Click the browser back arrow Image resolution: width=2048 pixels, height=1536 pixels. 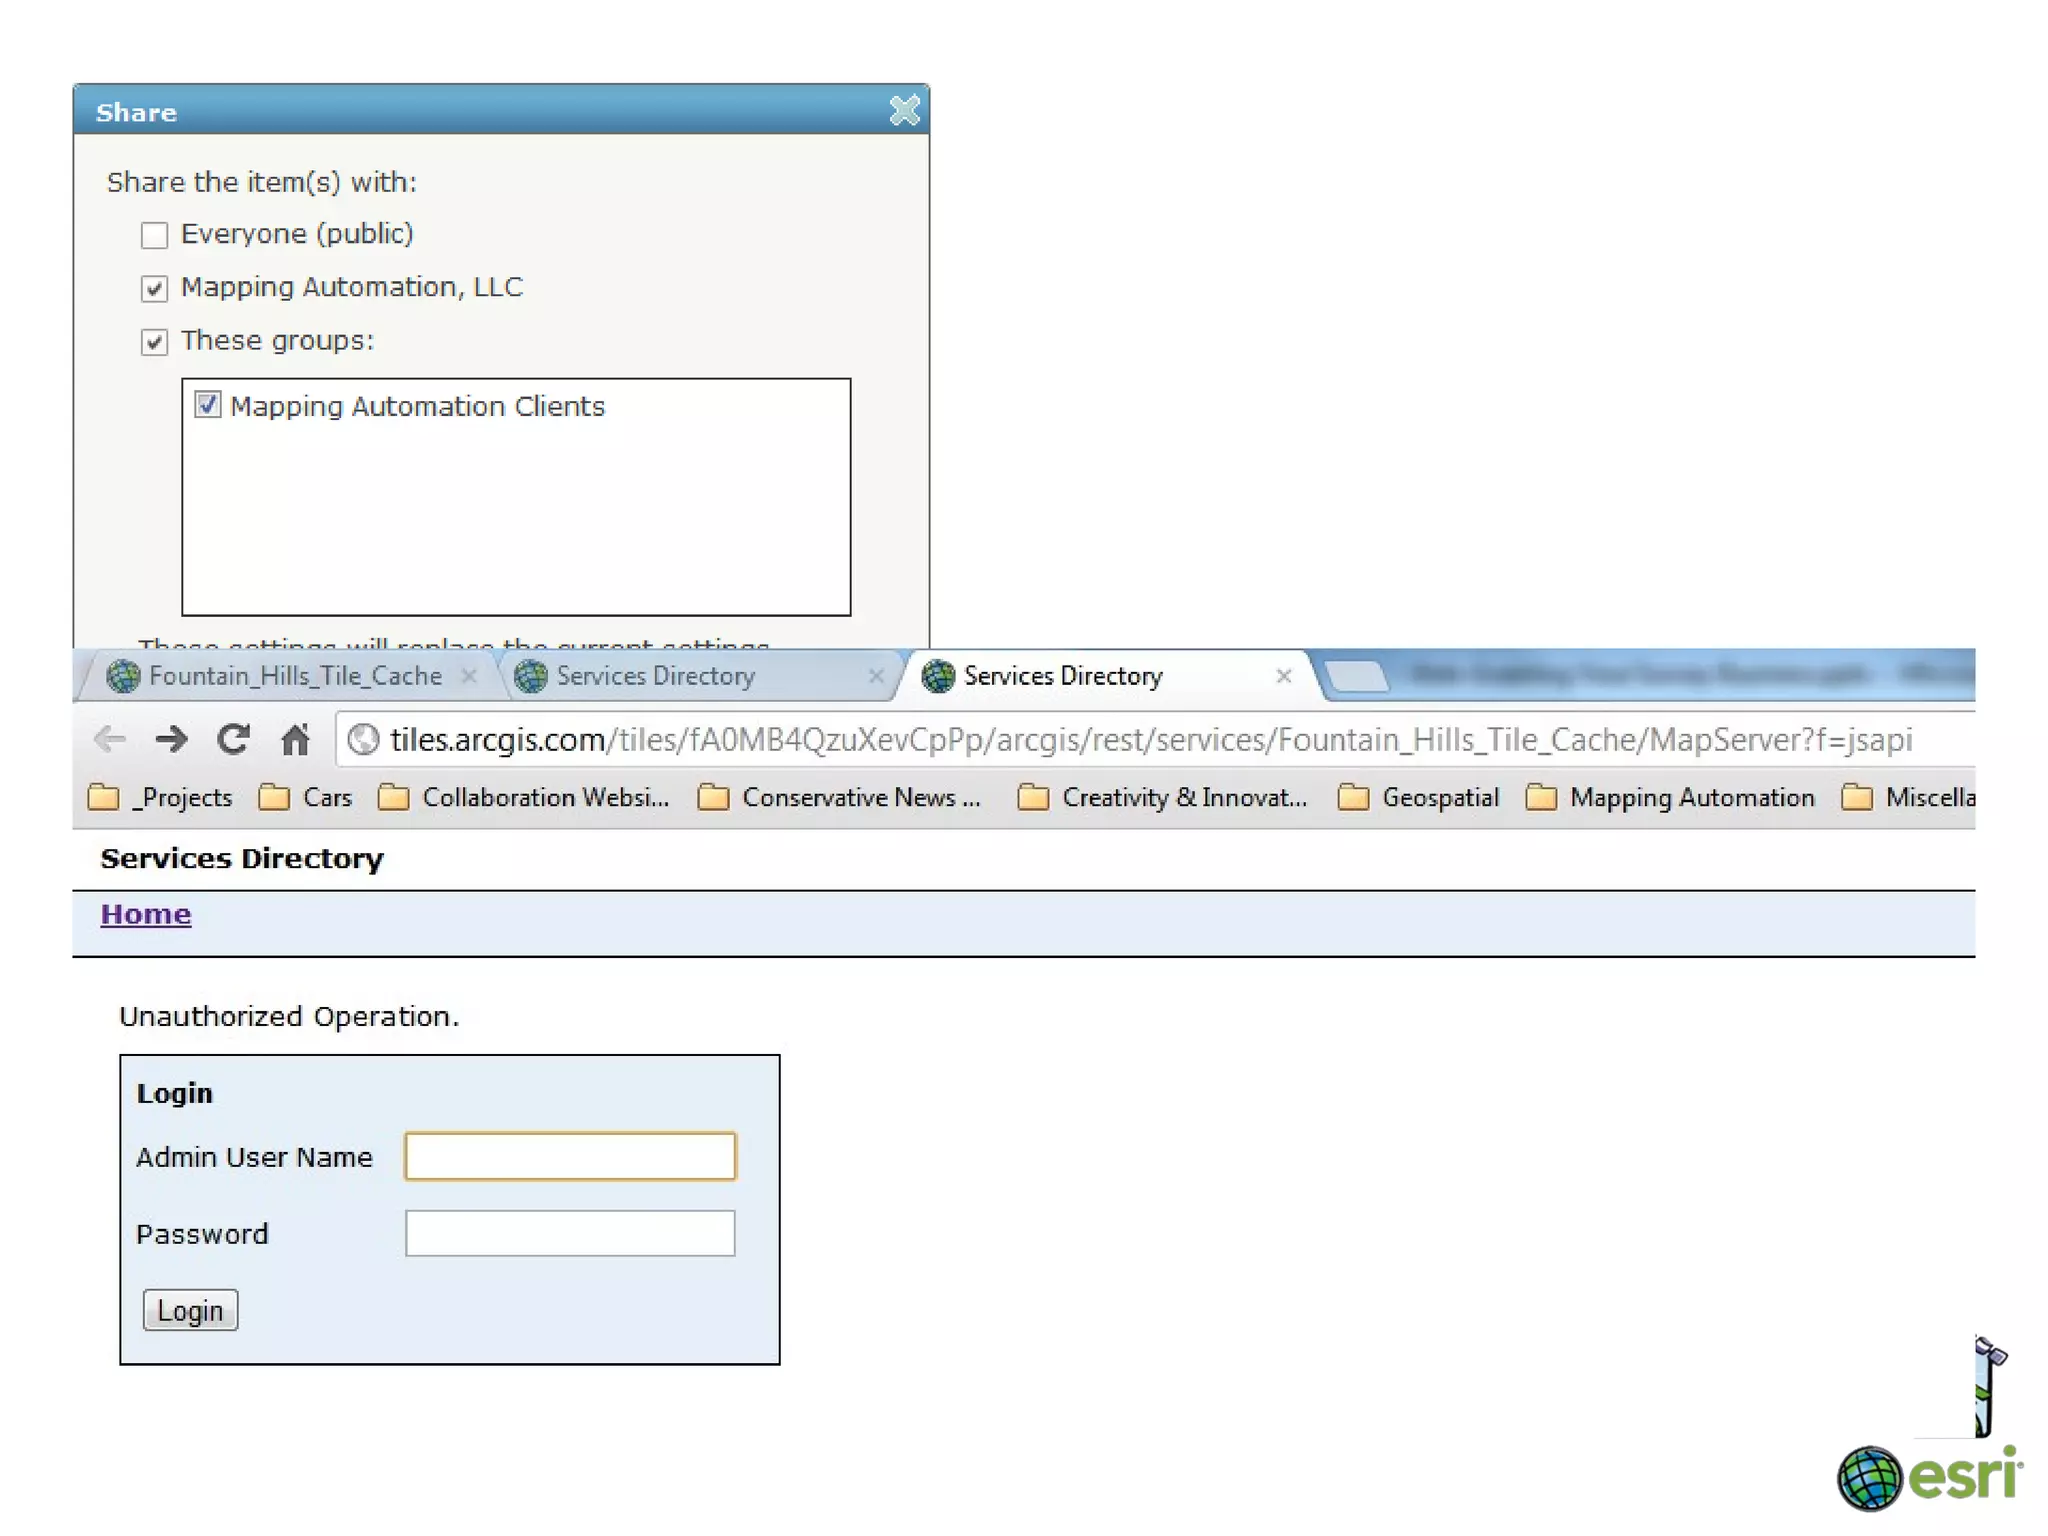[x=109, y=740]
